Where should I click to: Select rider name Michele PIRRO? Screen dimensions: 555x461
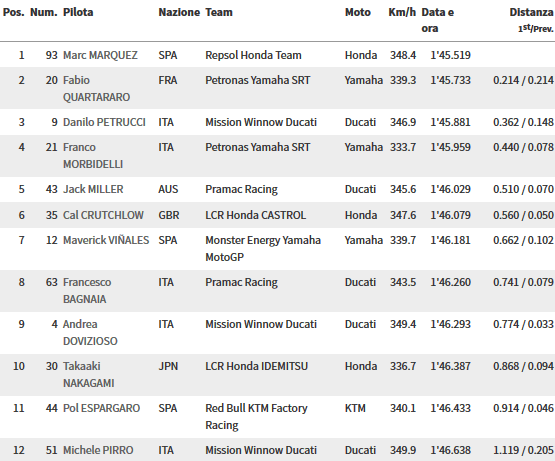(x=98, y=450)
